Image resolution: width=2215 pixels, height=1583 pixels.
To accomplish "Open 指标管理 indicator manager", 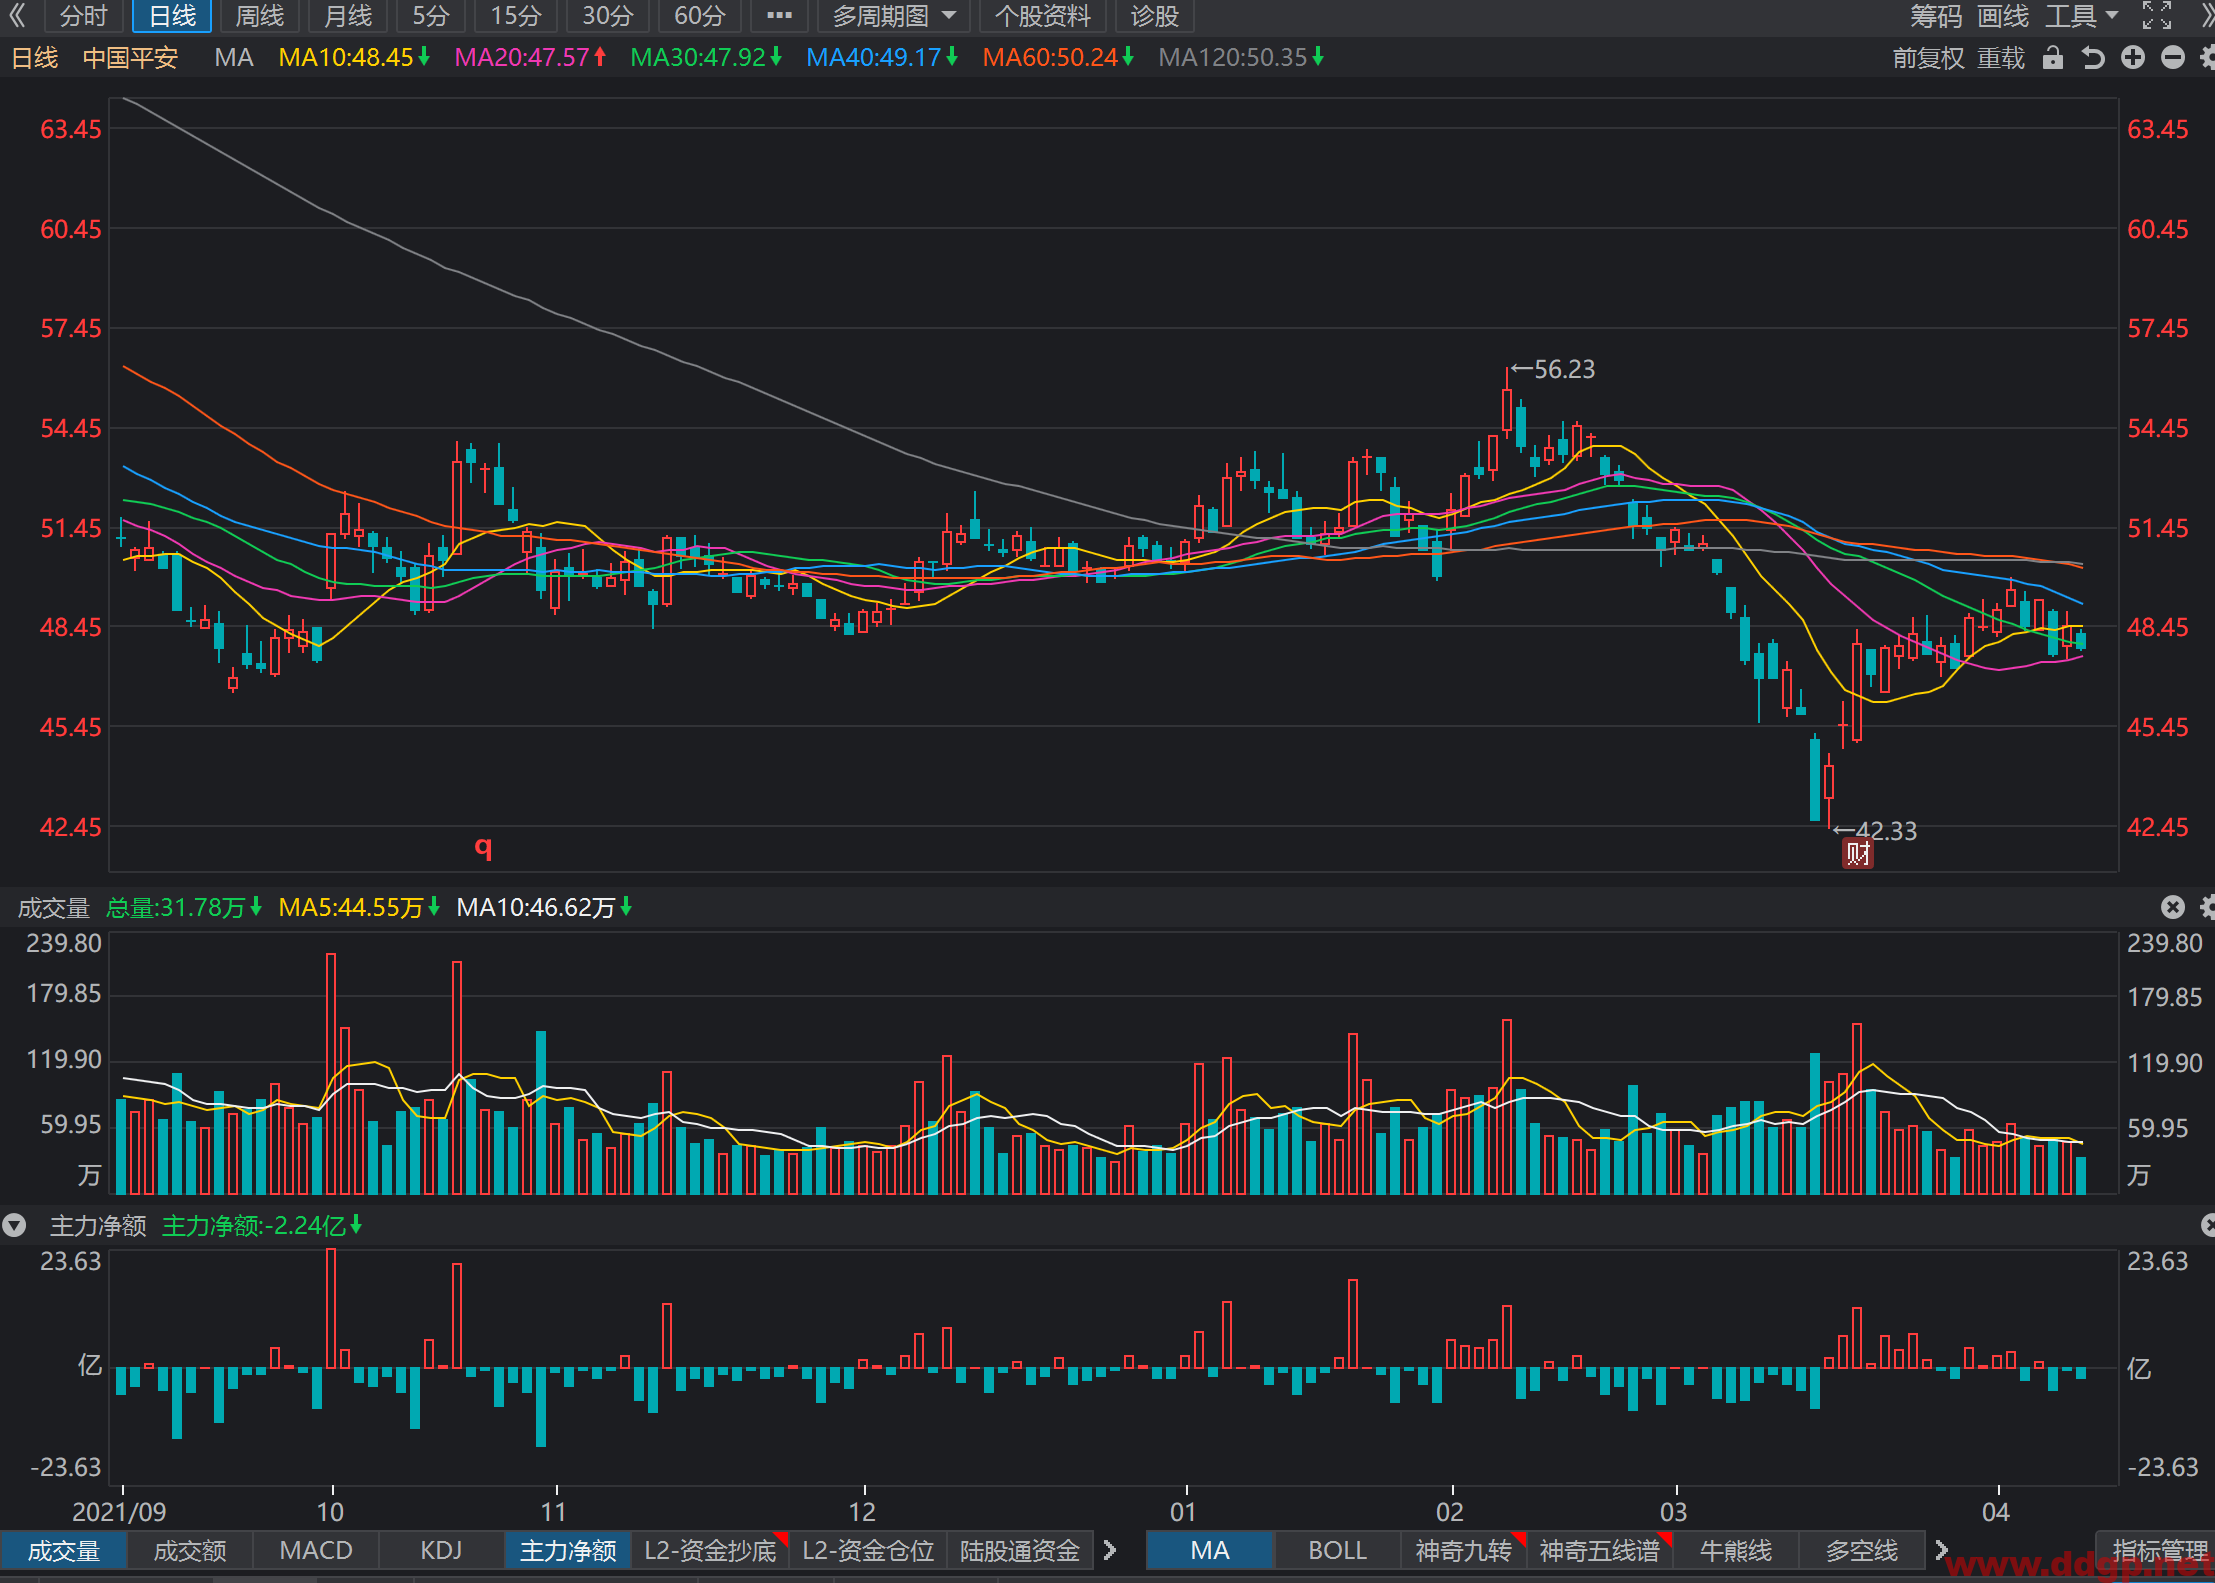I will coord(2159,1550).
